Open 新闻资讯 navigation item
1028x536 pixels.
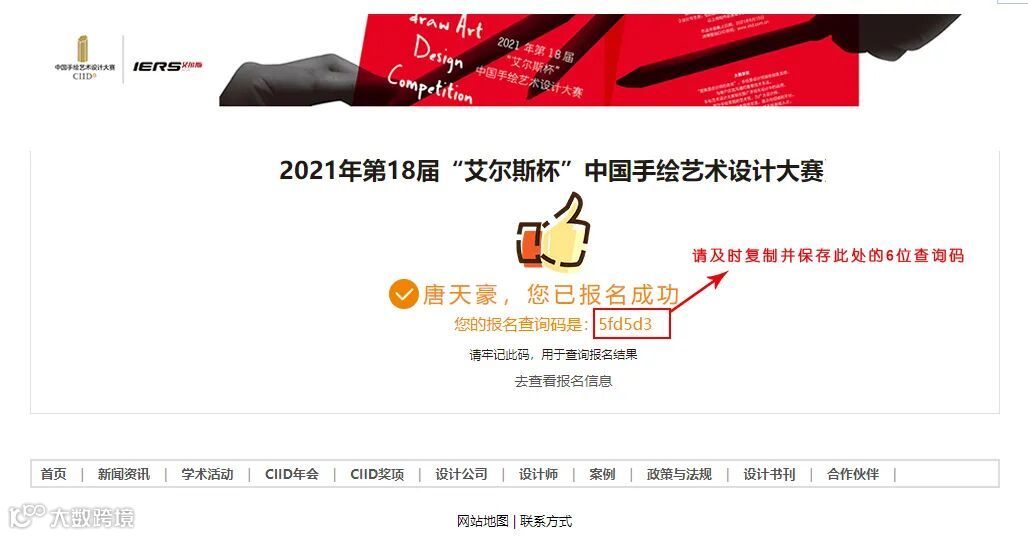tap(124, 474)
